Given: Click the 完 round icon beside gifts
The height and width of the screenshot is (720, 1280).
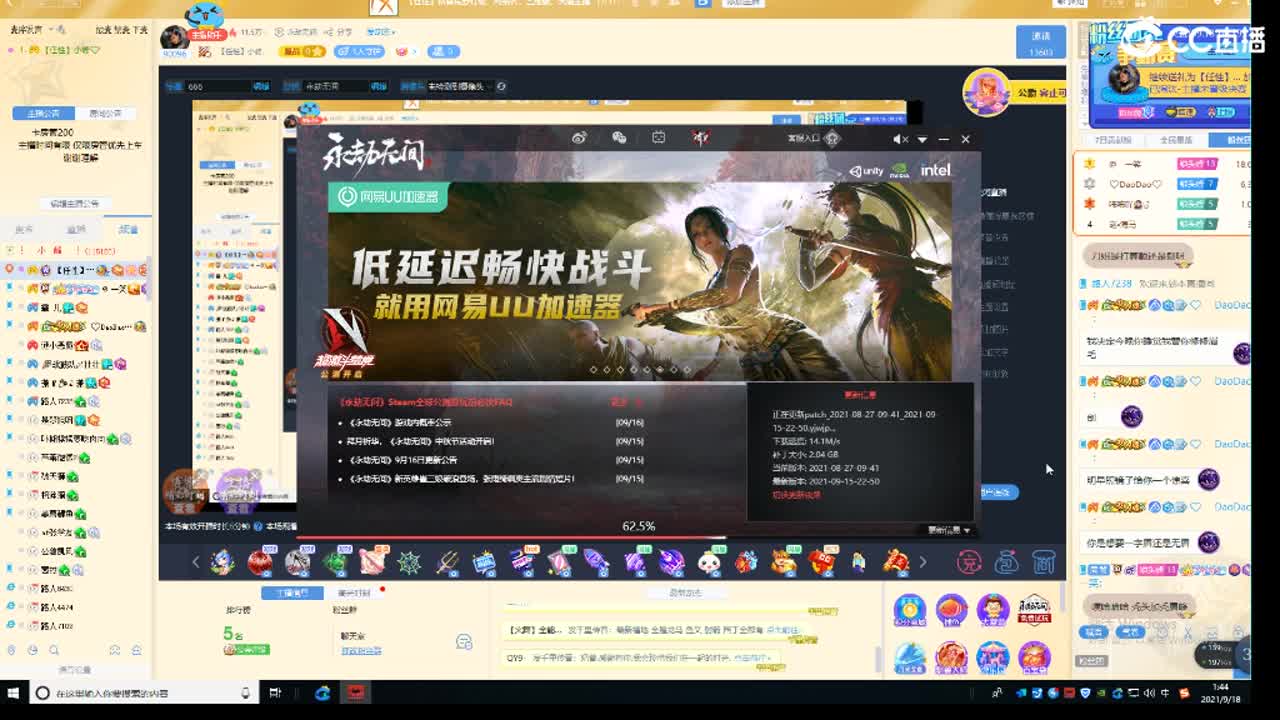Looking at the screenshot, I should (x=969, y=563).
